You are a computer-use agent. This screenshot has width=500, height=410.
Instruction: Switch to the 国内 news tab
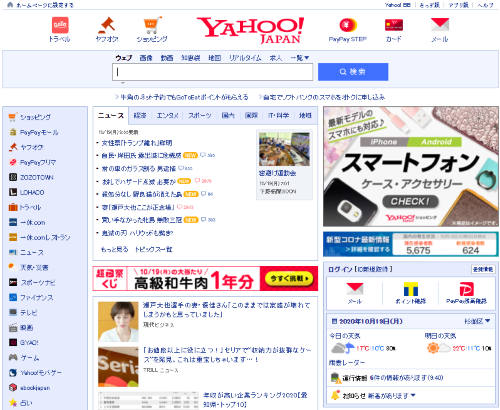point(228,116)
